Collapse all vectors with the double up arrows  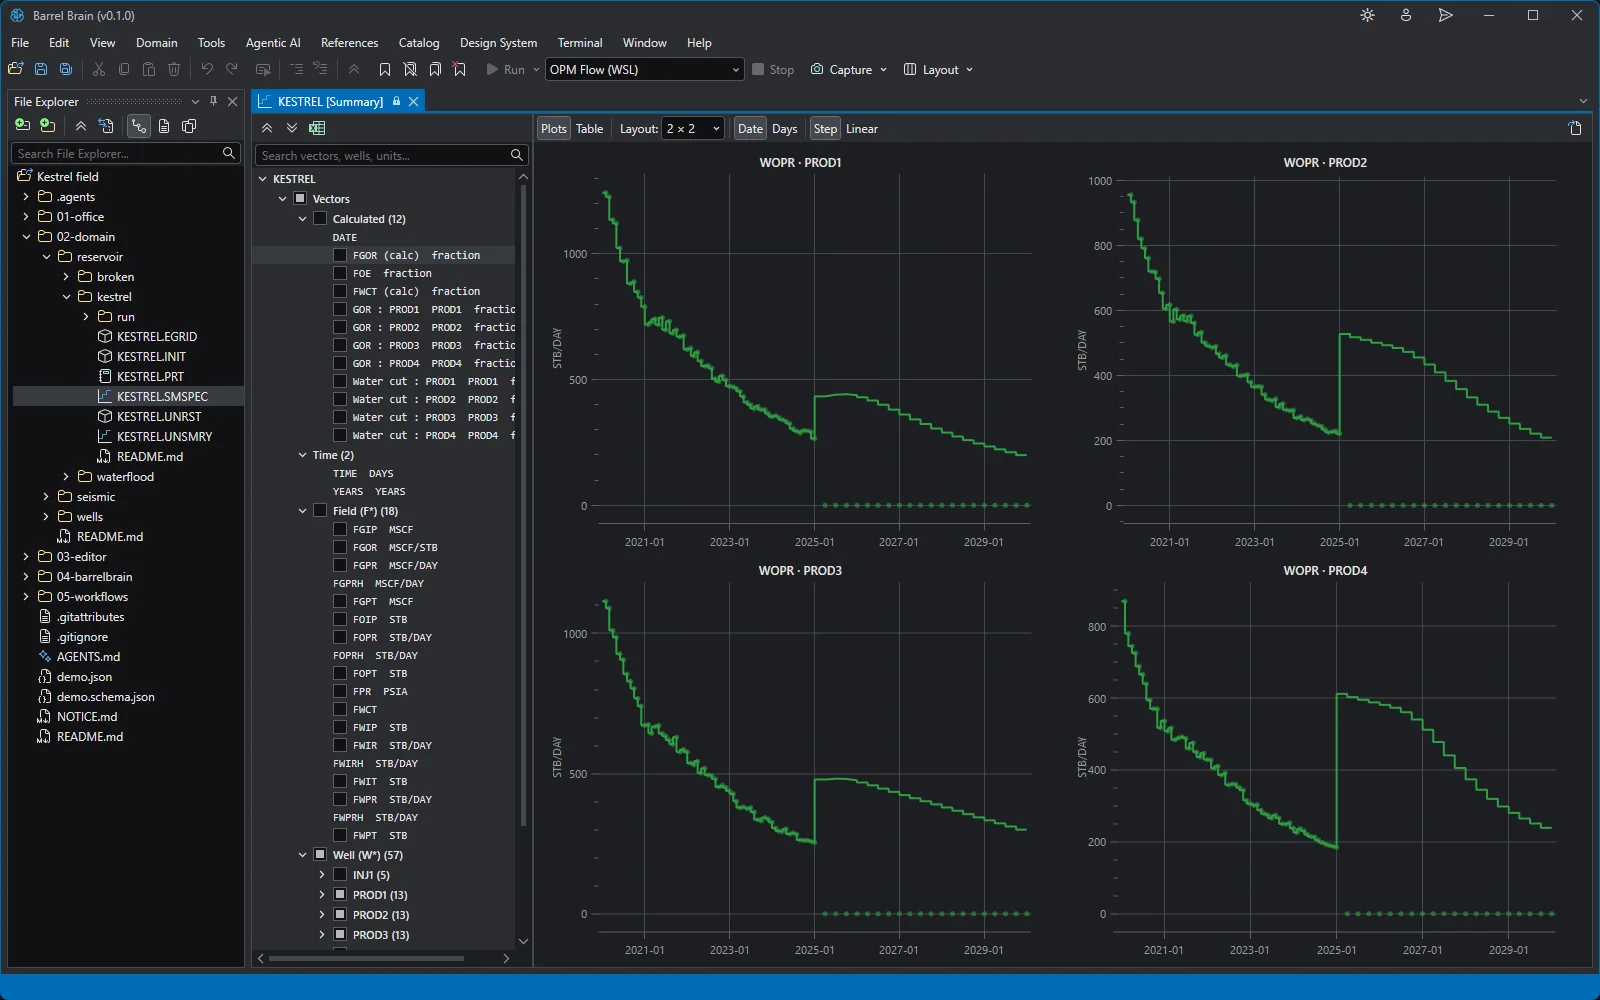point(267,128)
